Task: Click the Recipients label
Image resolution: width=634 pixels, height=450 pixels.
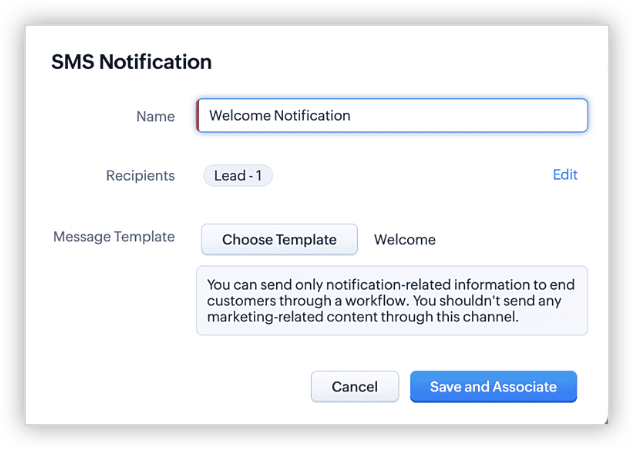Action: pos(140,176)
